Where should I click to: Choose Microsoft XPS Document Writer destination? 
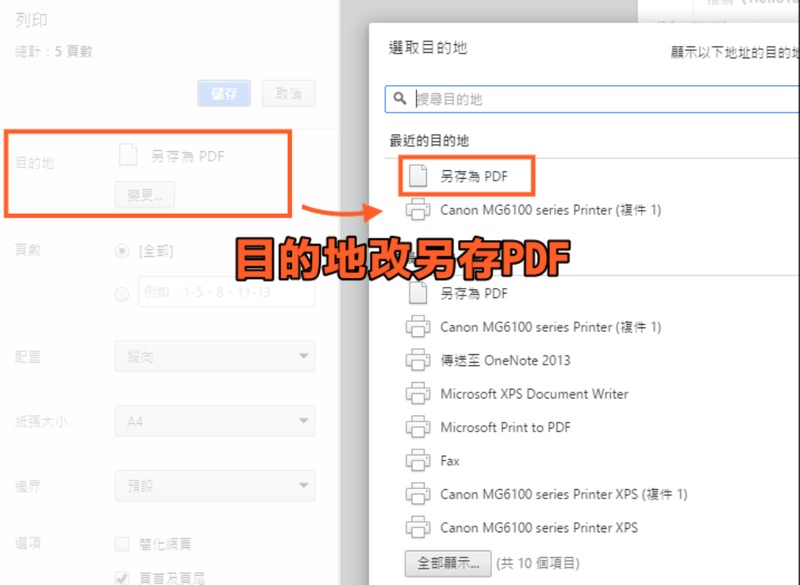point(534,394)
